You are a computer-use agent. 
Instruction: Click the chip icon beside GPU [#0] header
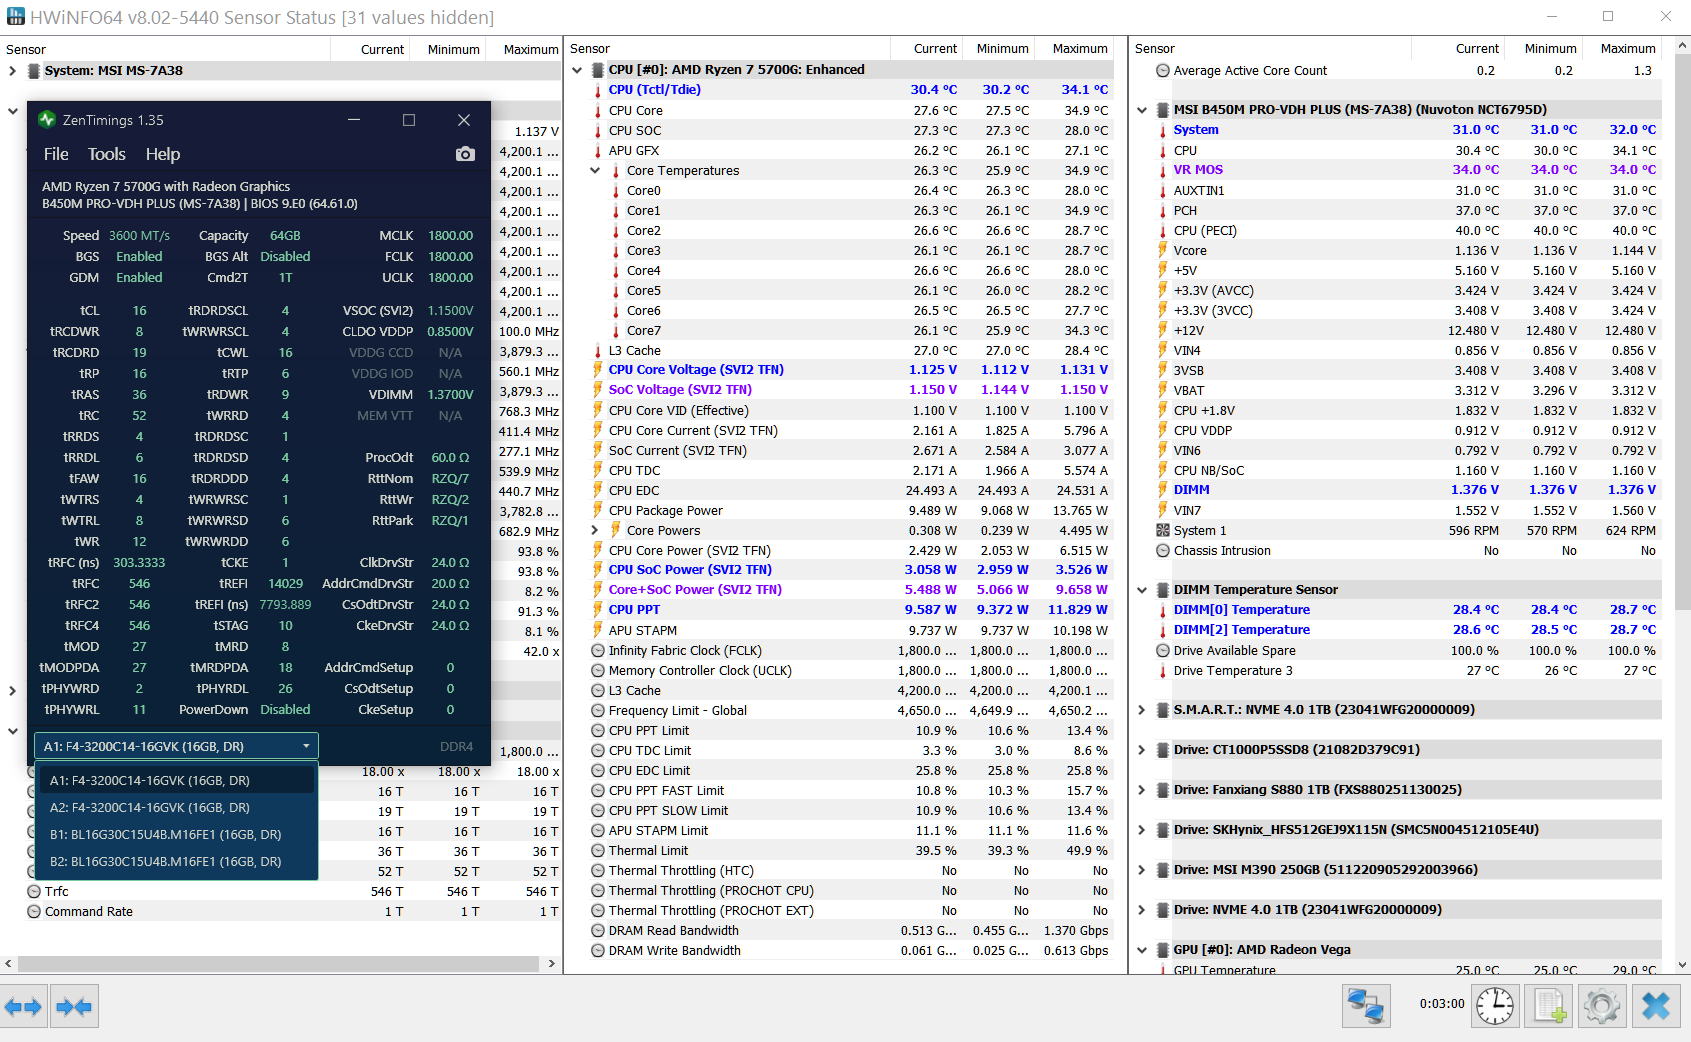(x=1163, y=950)
